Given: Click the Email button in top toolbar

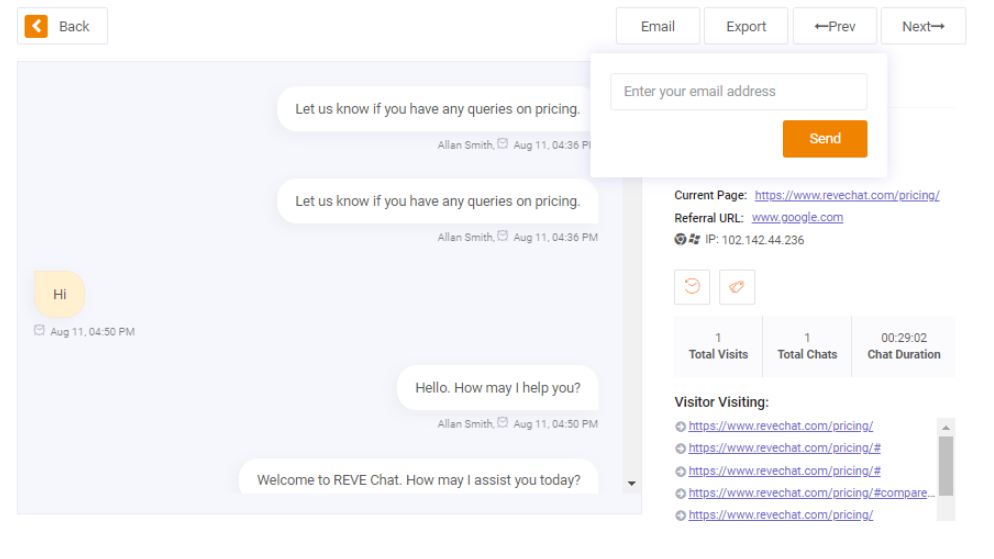Looking at the screenshot, I should point(657,26).
